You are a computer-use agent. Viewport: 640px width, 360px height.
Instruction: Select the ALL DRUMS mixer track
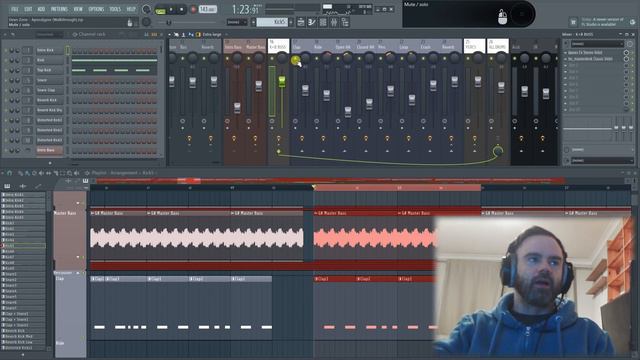pyautogui.click(x=497, y=47)
